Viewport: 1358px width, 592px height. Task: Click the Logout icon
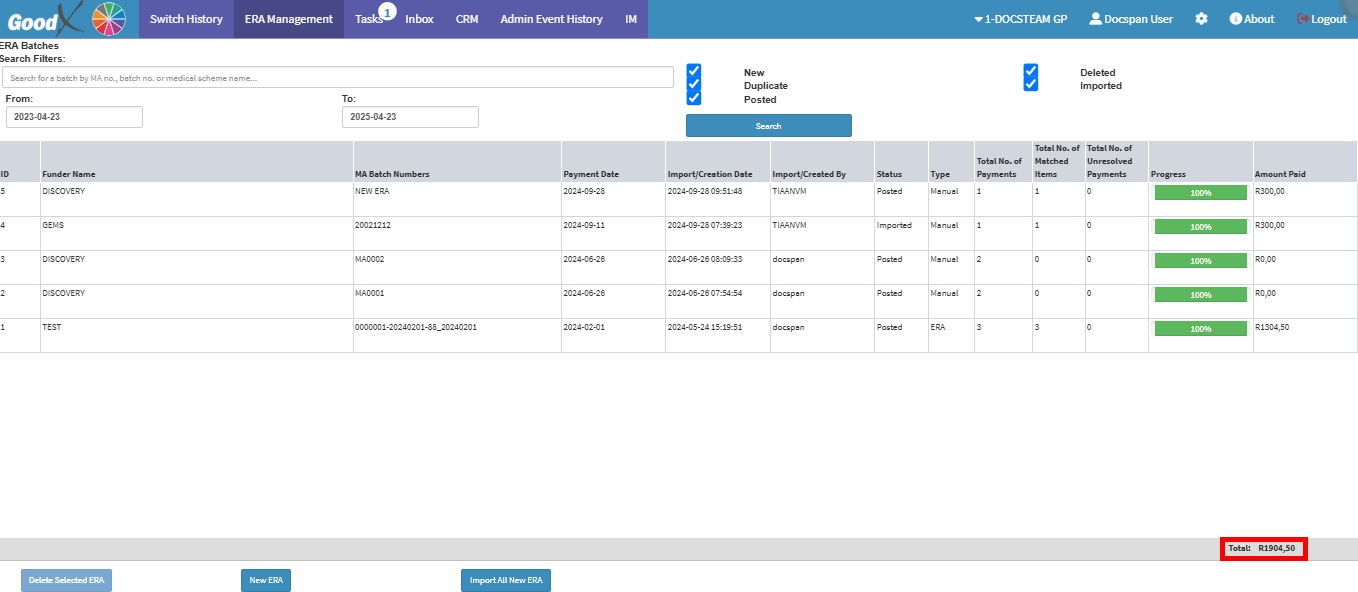click(1302, 19)
